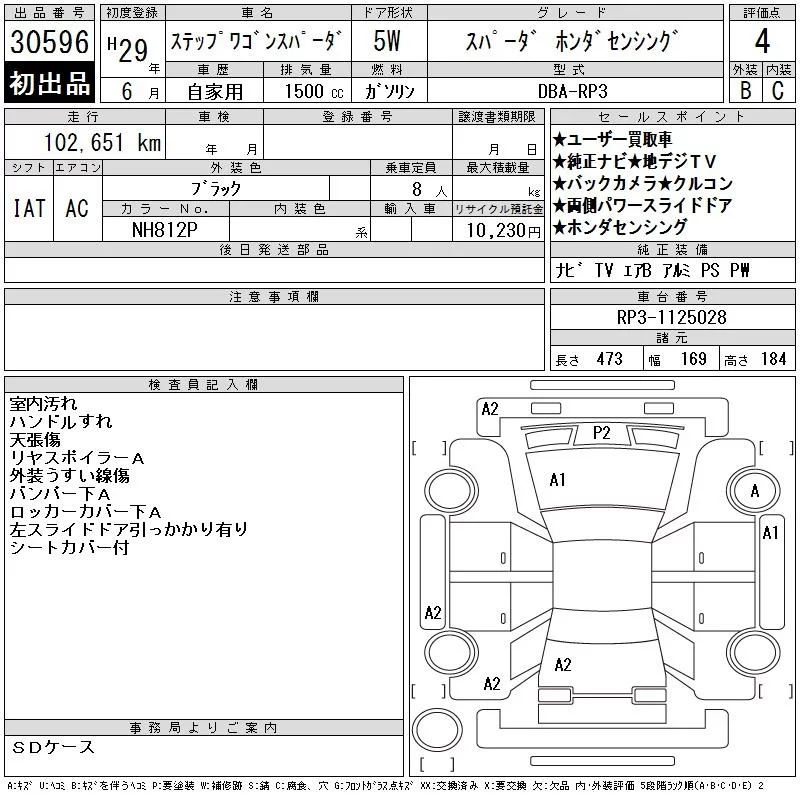Select the A2 mark on the left side sill

[x=433, y=612]
